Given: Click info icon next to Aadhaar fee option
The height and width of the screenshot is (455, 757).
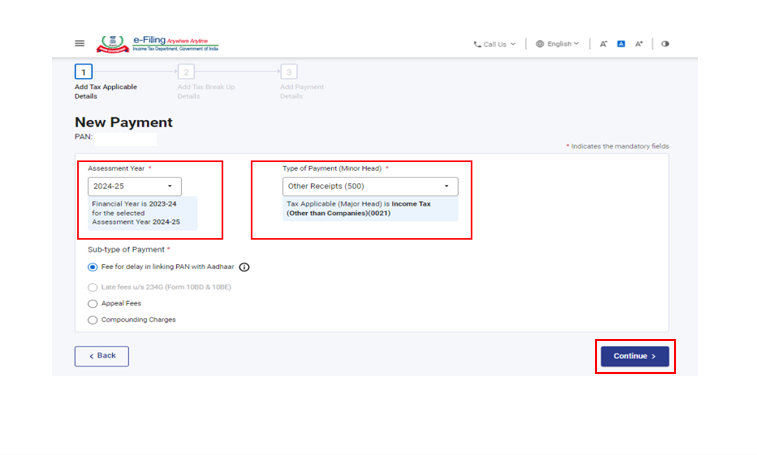Looking at the screenshot, I should click(x=244, y=267).
